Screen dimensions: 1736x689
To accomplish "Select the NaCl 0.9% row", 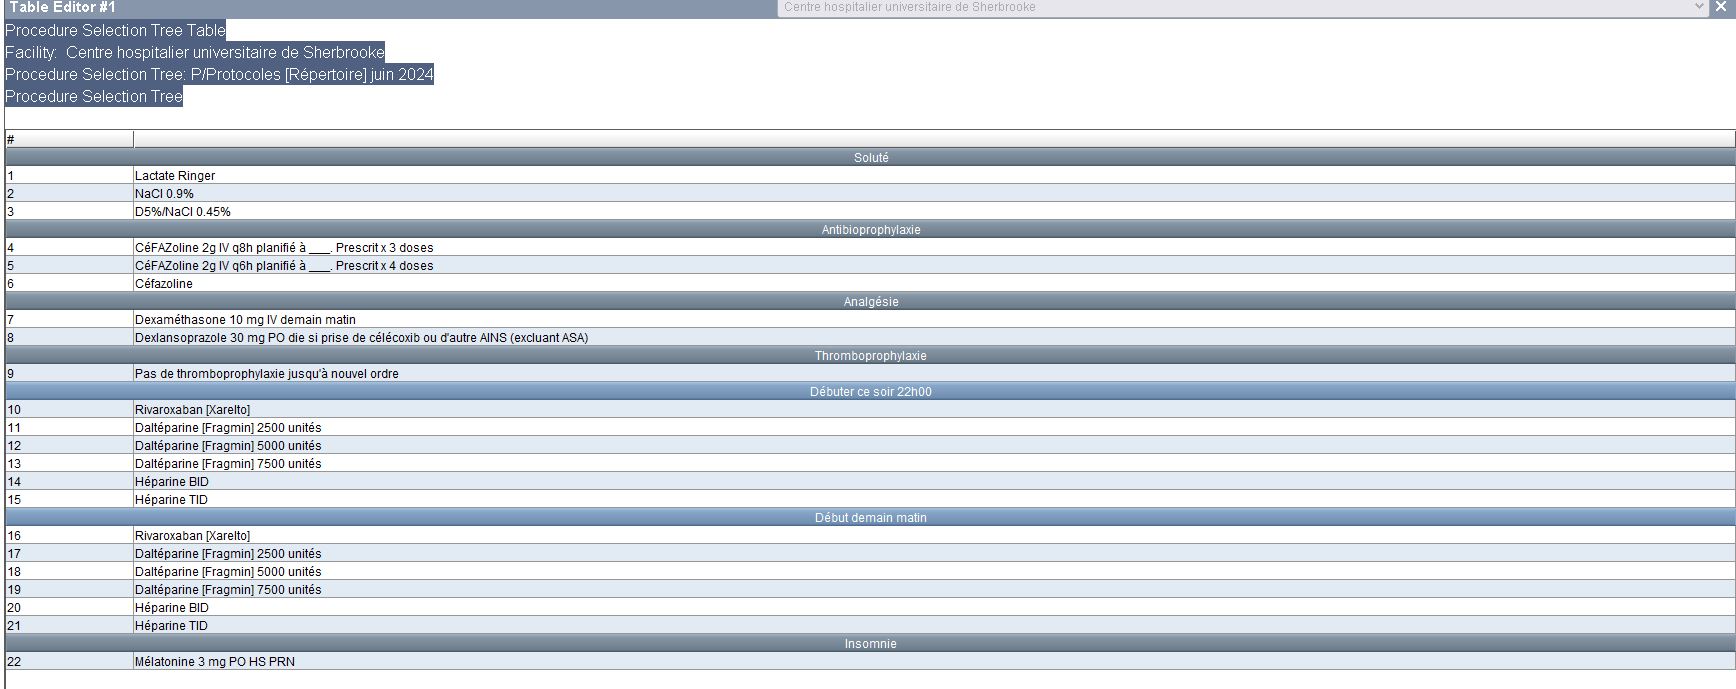I will [x=164, y=194].
